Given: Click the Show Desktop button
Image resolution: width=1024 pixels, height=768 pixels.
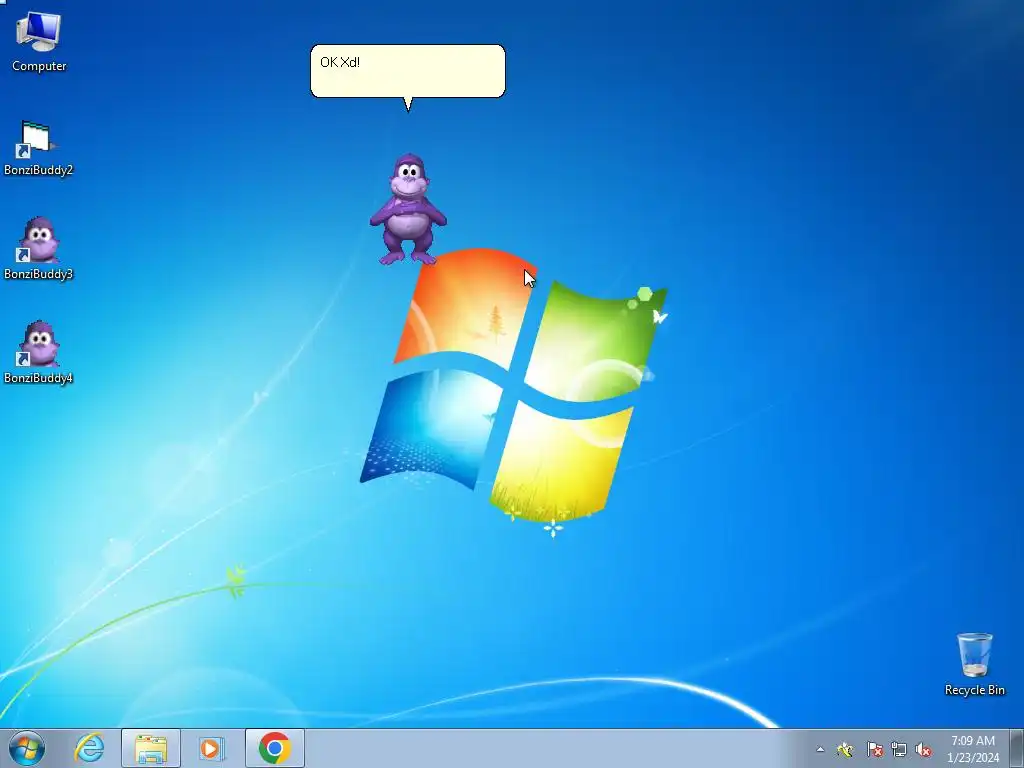Looking at the screenshot, I should point(1017,748).
